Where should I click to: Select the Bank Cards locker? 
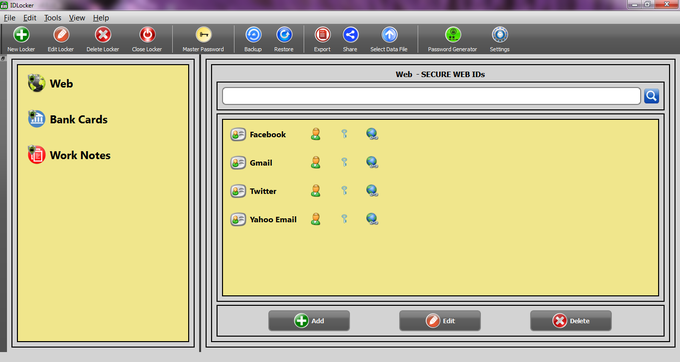coord(68,119)
